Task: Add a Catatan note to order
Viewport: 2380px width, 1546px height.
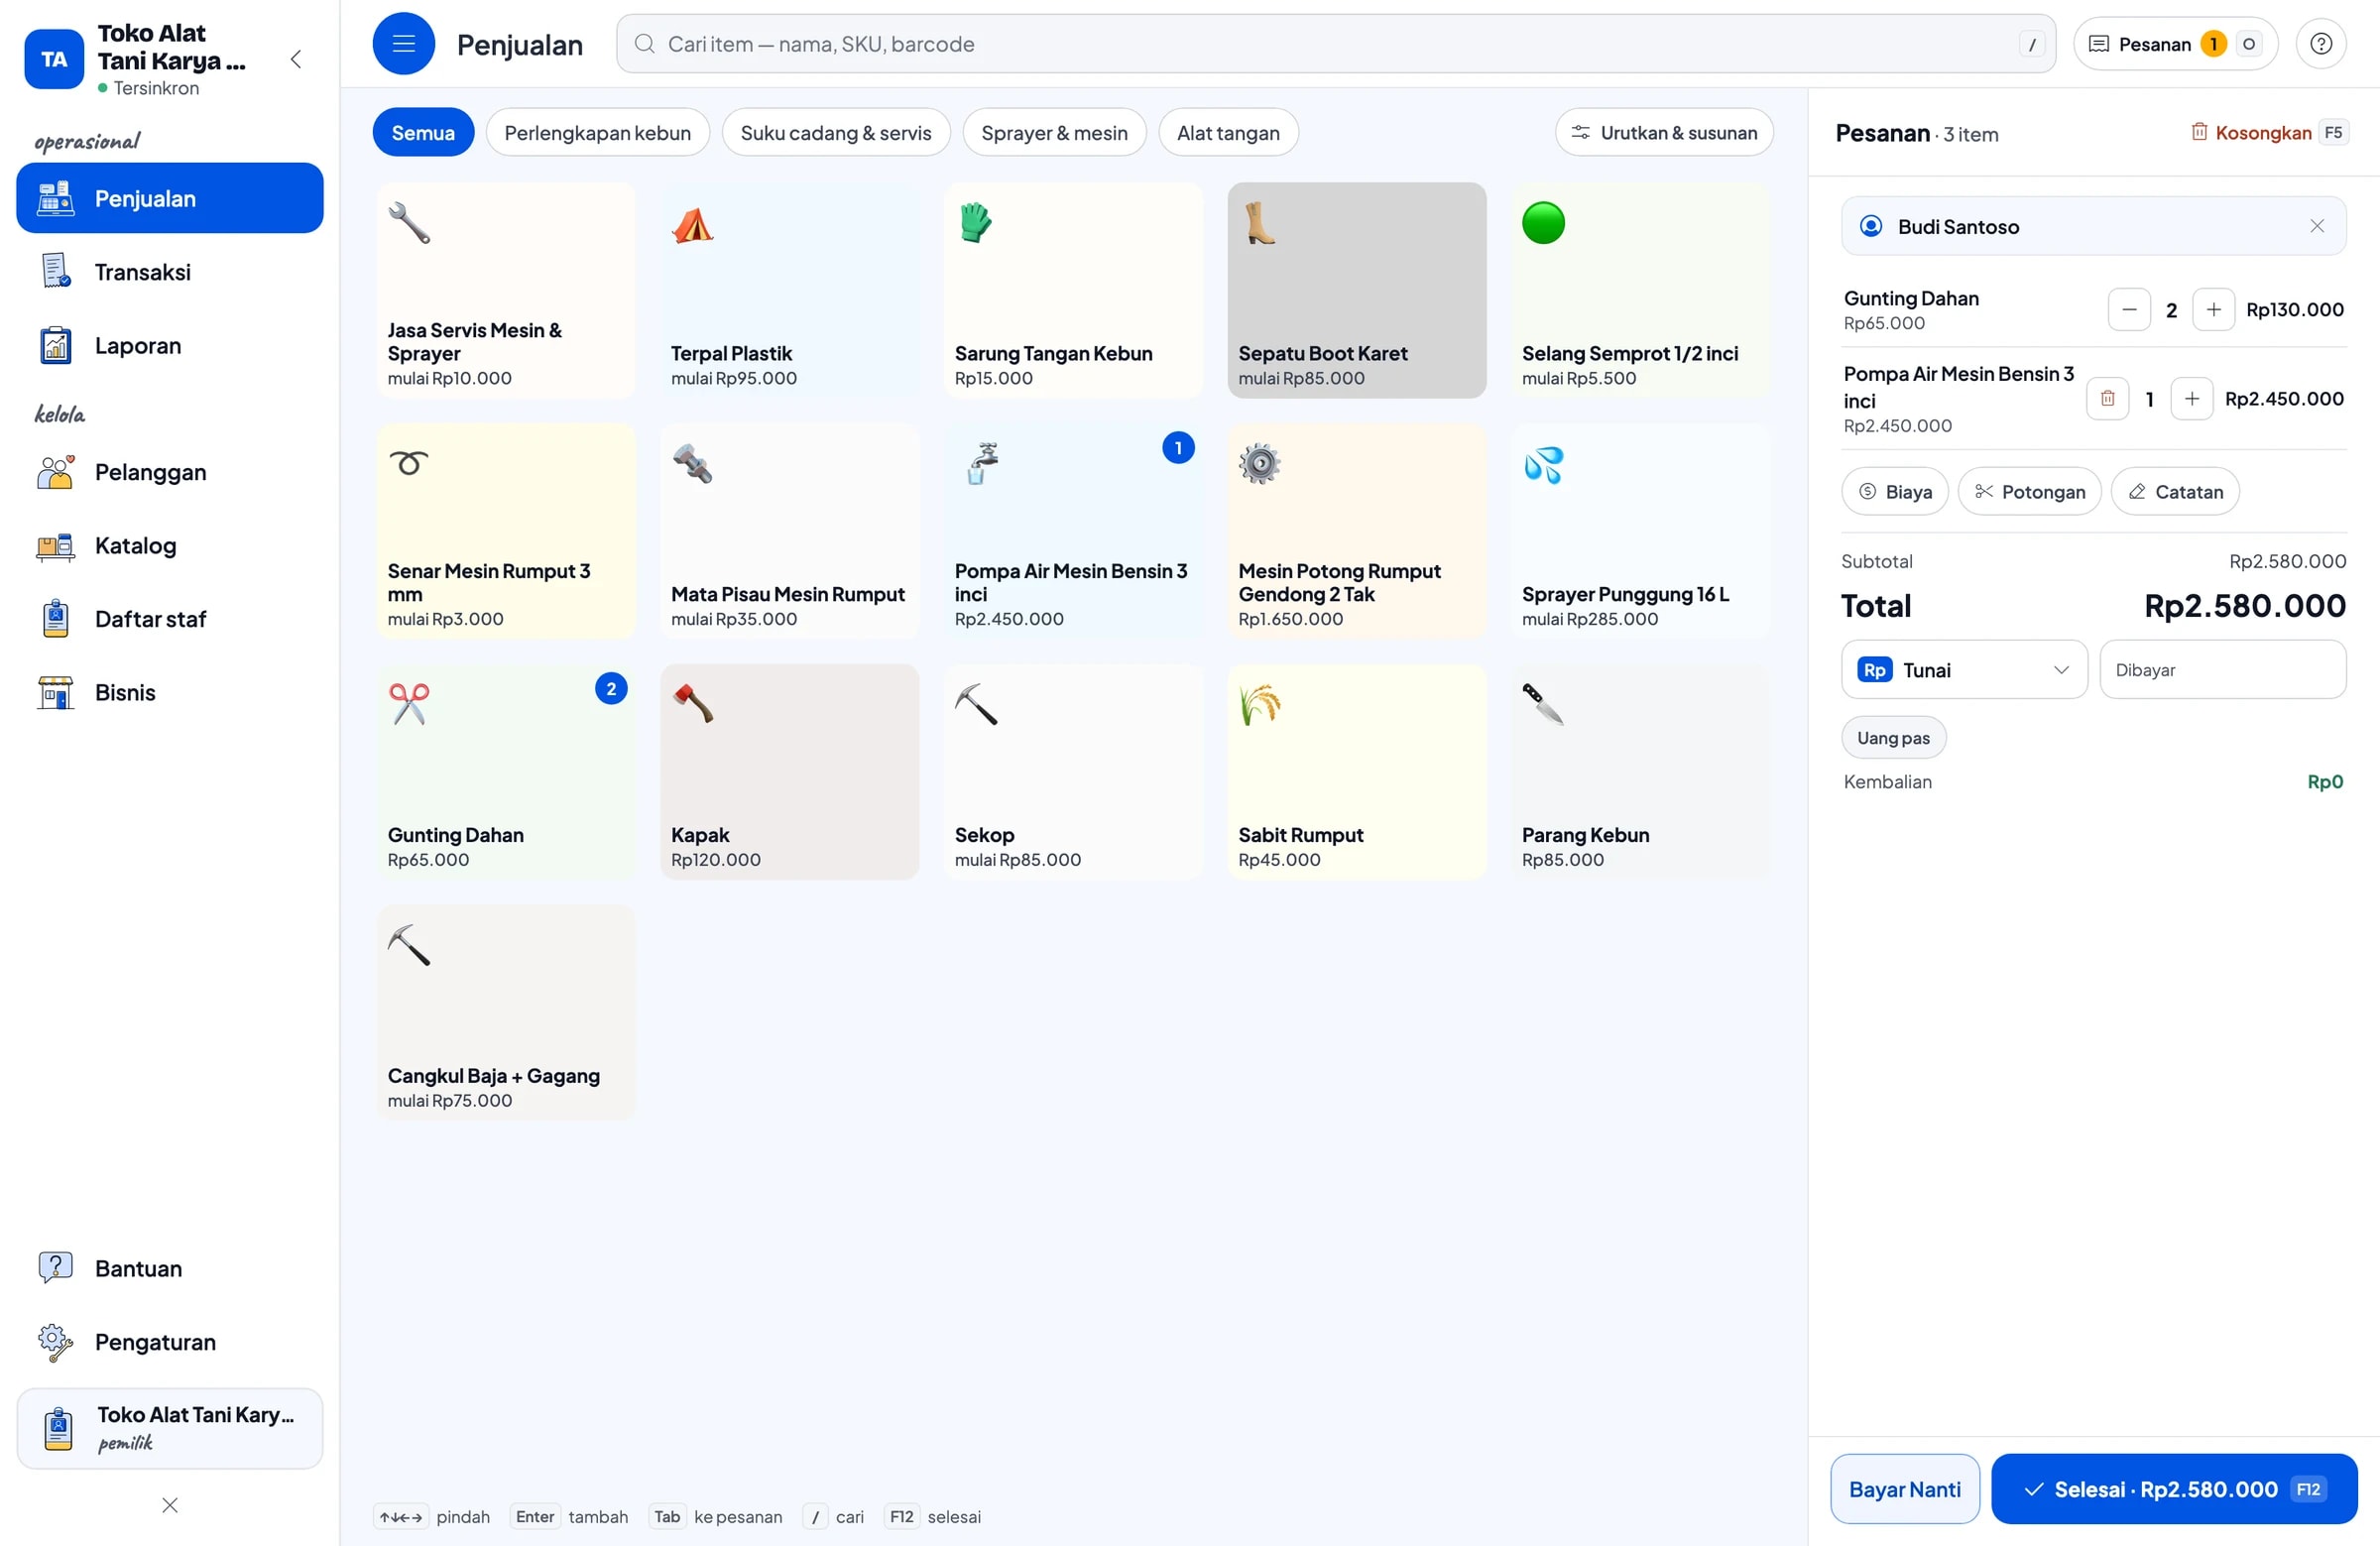Action: pyautogui.click(x=2175, y=491)
